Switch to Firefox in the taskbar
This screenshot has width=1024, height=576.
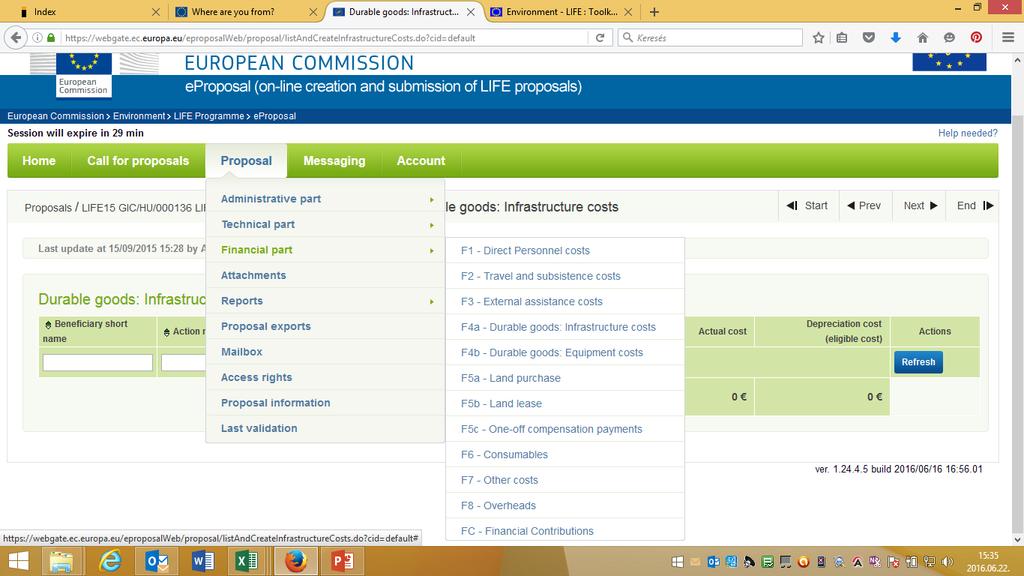296,561
